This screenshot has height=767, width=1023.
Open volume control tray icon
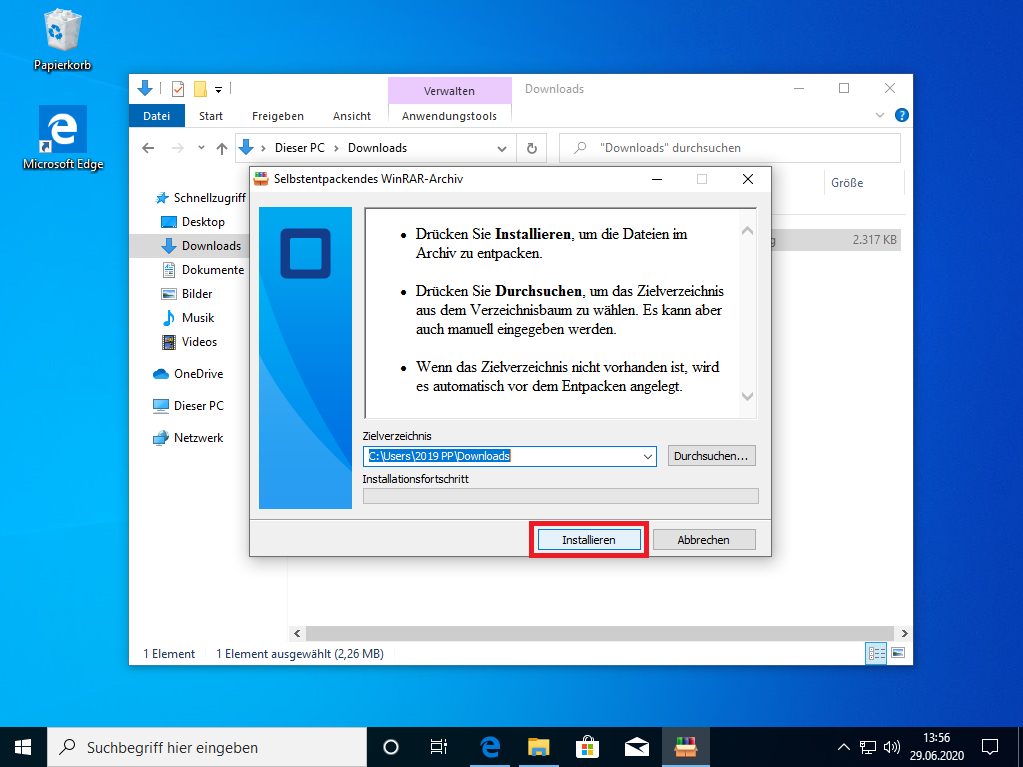891,747
